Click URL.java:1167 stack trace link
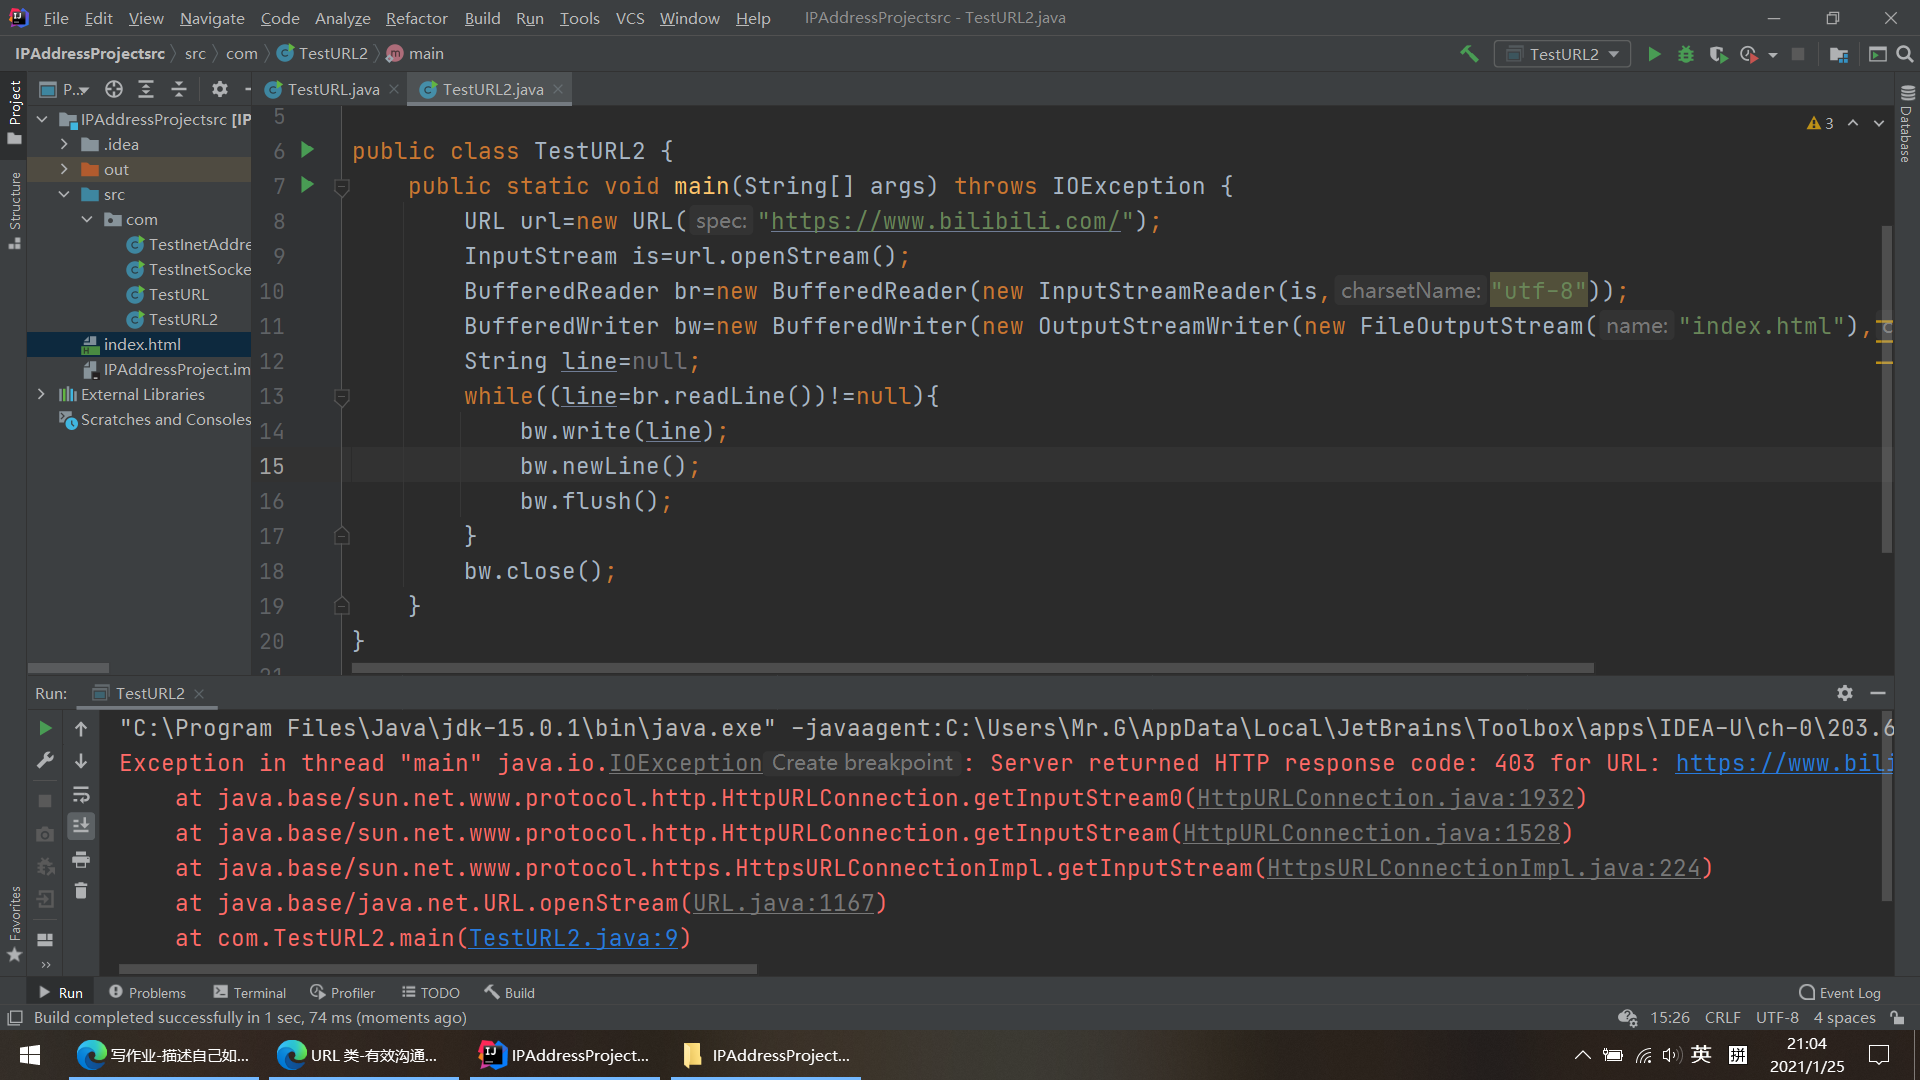The image size is (1920, 1080). 784,903
